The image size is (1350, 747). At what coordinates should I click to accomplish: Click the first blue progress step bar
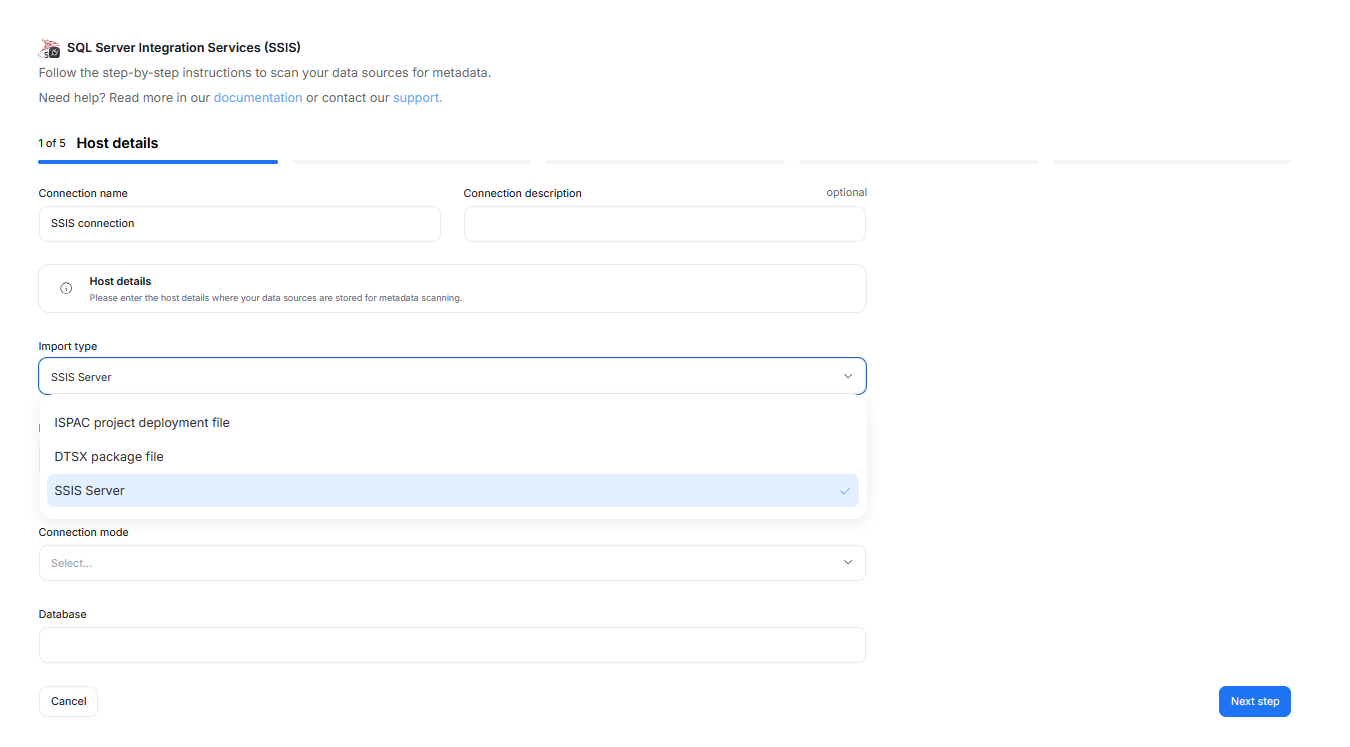click(158, 161)
